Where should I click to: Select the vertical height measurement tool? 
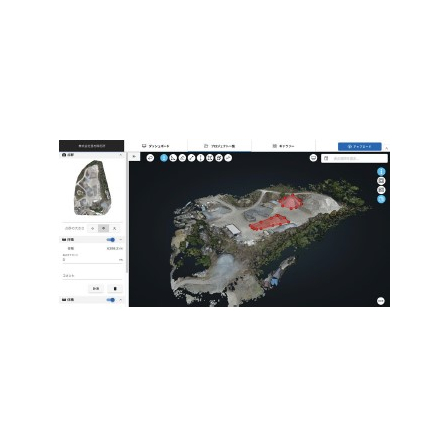point(200,158)
